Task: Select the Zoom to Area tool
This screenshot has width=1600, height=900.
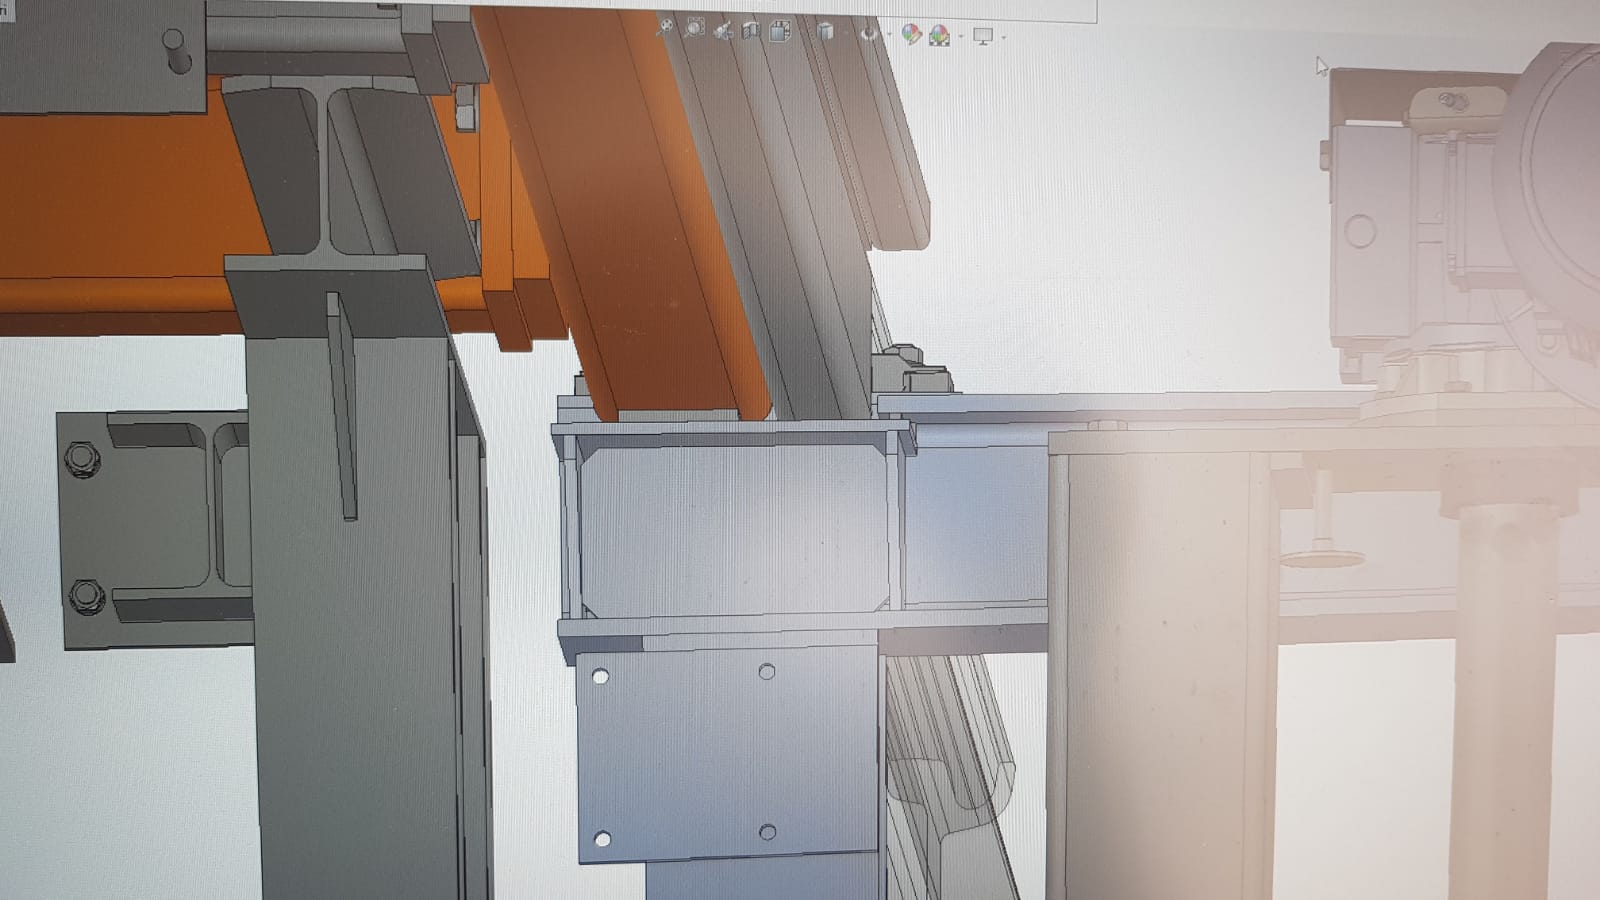Action: pyautogui.click(x=695, y=29)
